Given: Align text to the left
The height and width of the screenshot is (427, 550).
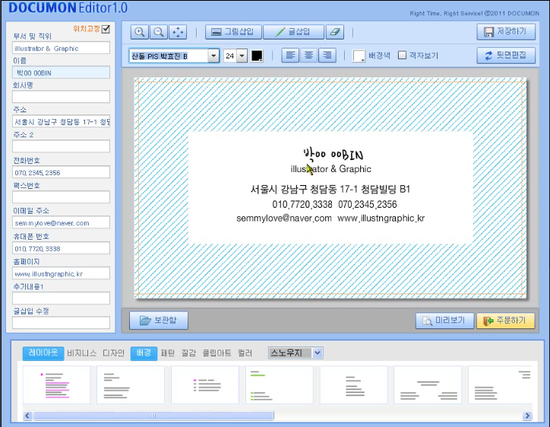Looking at the screenshot, I should 290,55.
